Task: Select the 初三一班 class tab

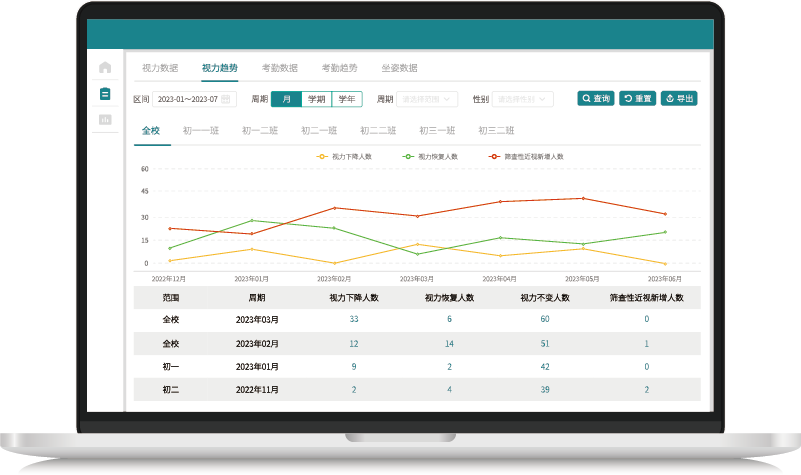Action: pyautogui.click(x=437, y=131)
